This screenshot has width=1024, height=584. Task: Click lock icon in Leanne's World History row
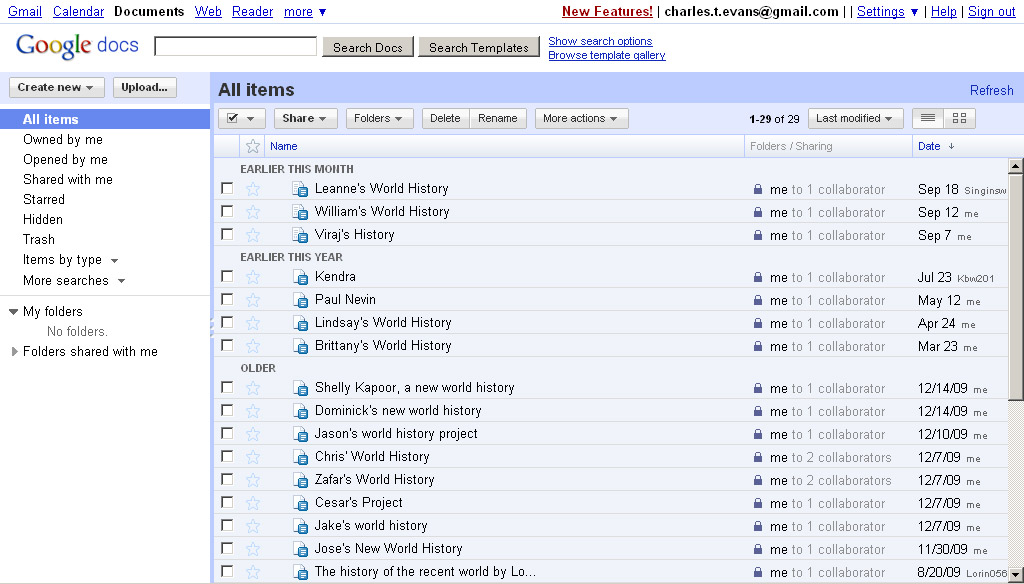click(758, 189)
